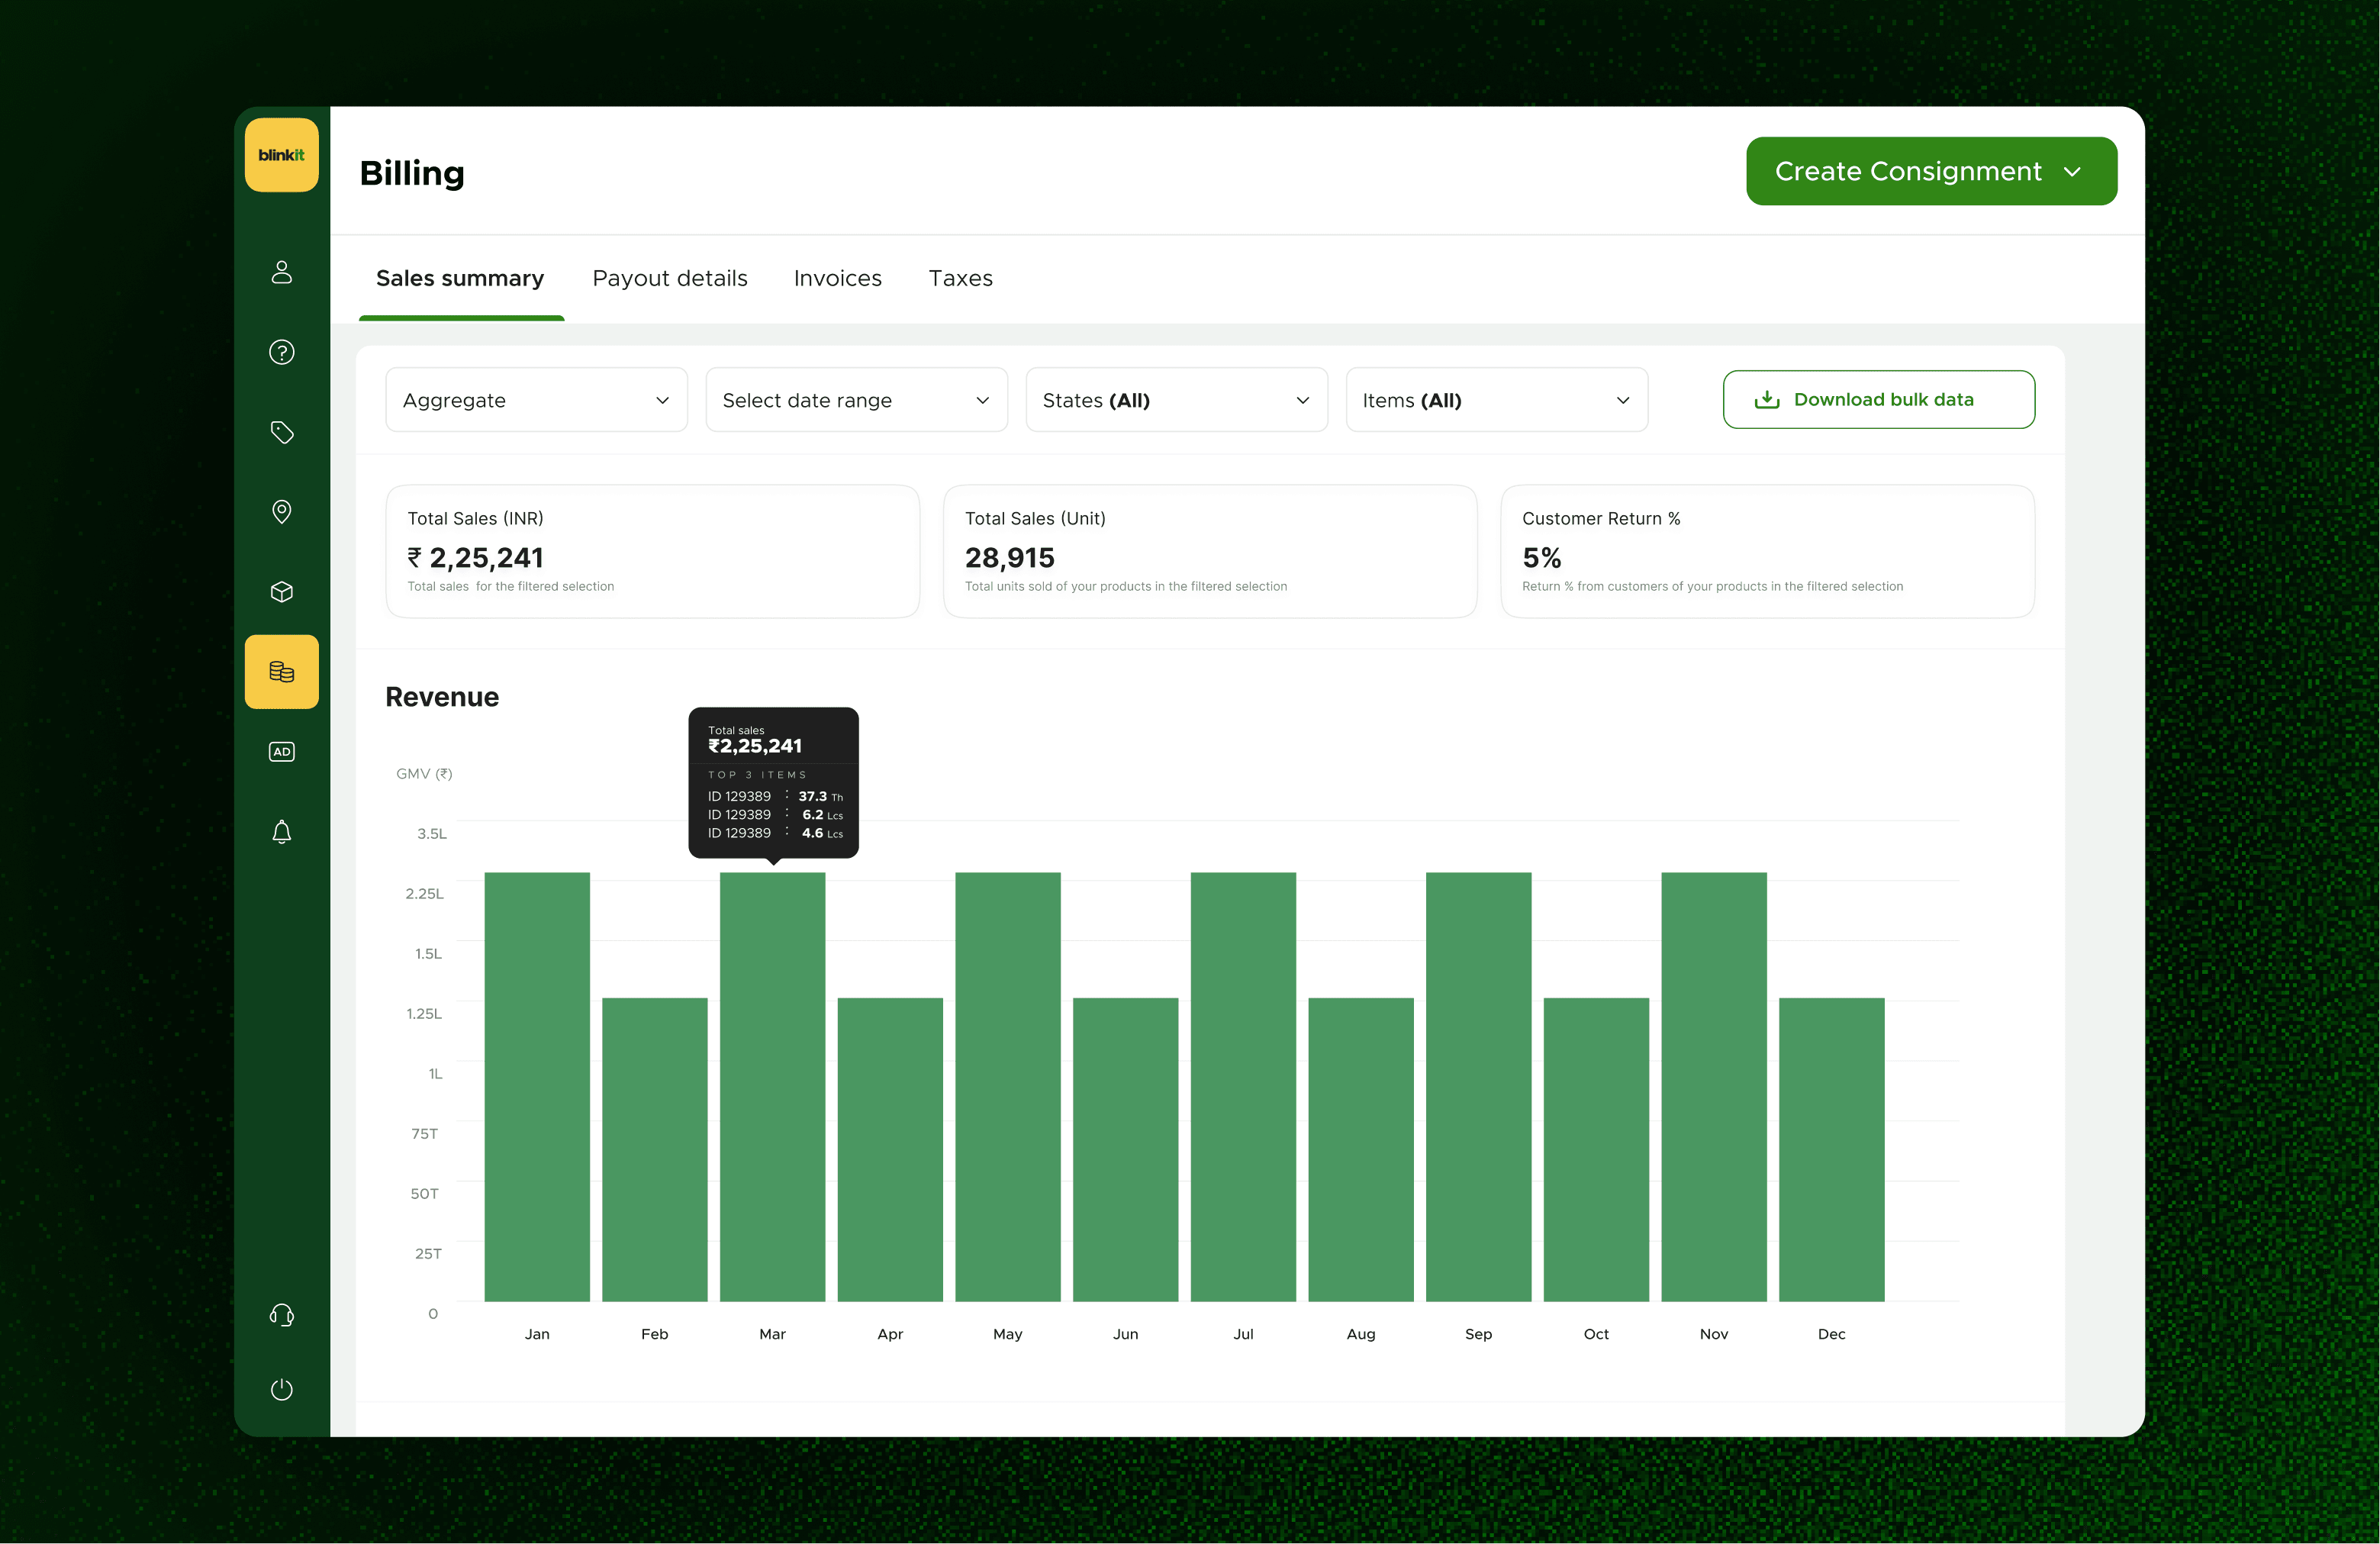The image size is (2380, 1544).
Task: Open the notifications bell icon
Action: 281,832
